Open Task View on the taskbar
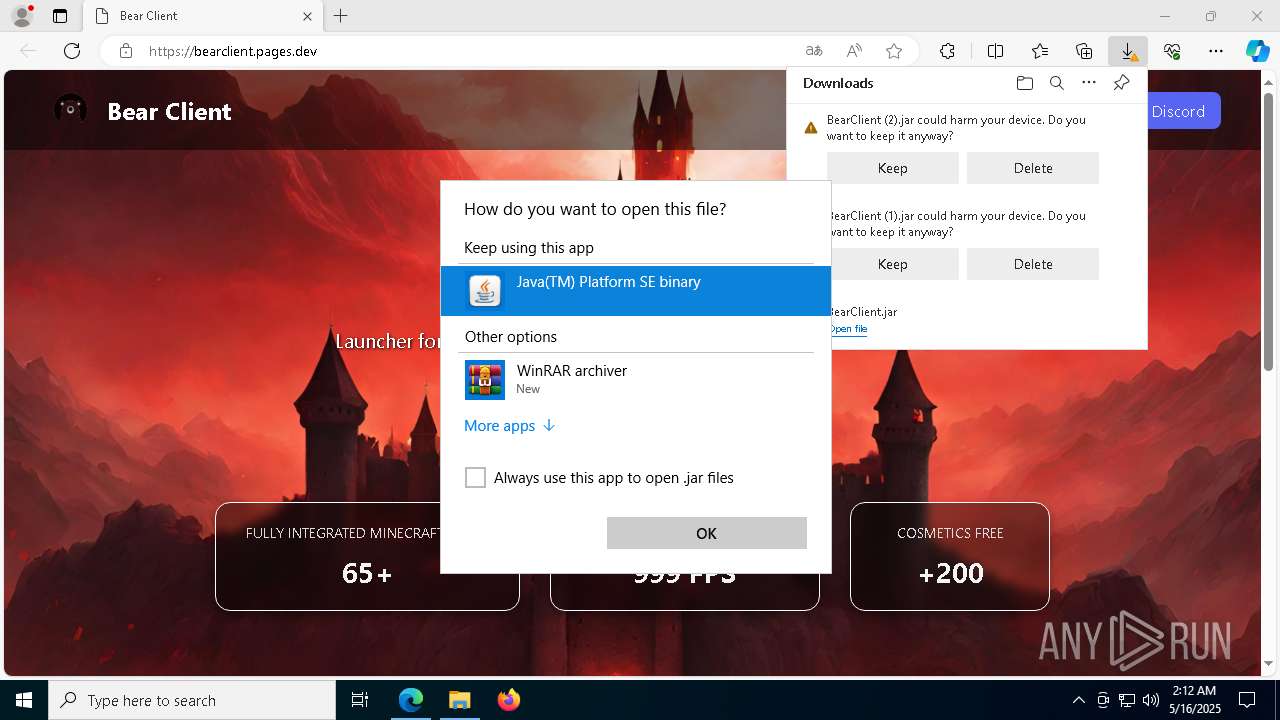The height and width of the screenshot is (720, 1280). click(x=360, y=700)
